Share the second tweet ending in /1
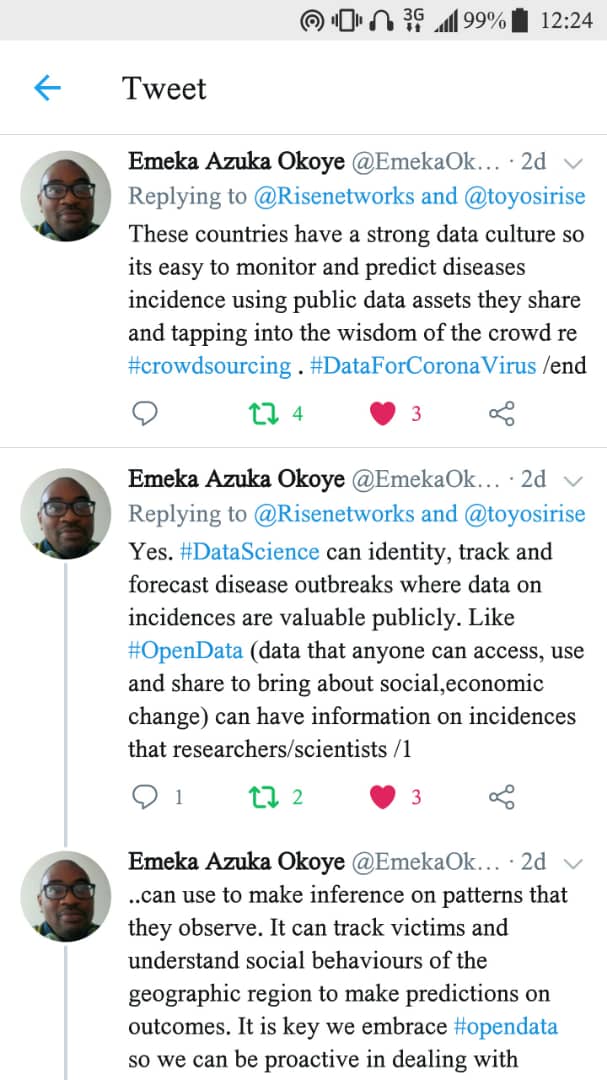 click(x=501, y=797)
